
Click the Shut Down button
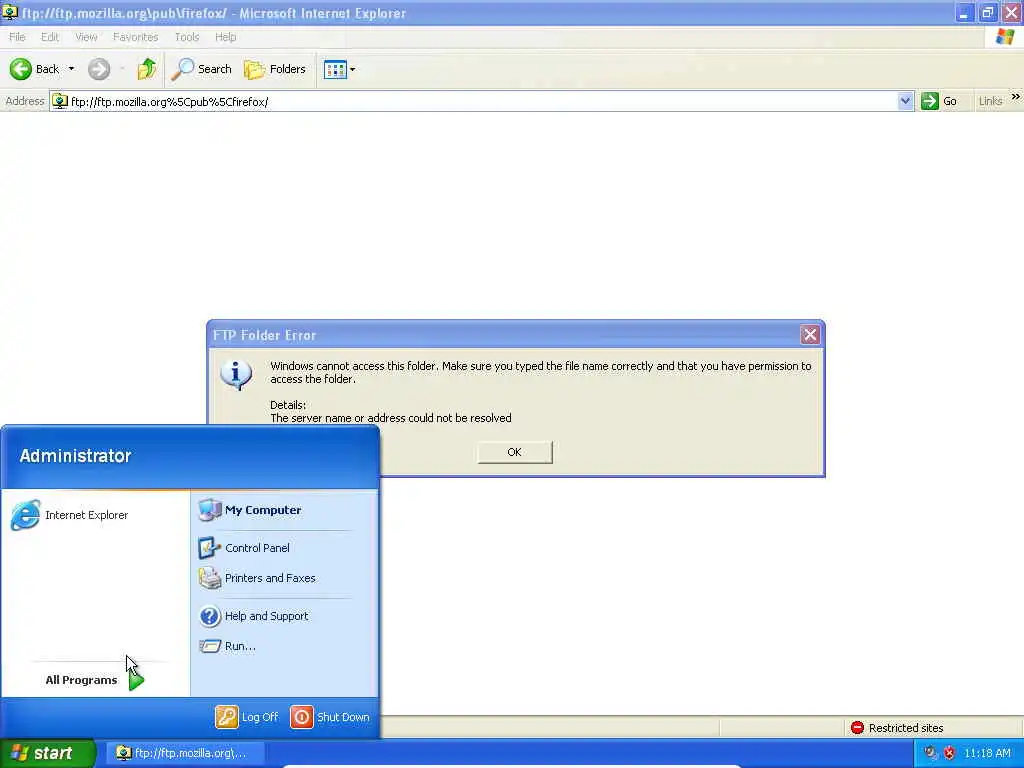tap(330, 717)
